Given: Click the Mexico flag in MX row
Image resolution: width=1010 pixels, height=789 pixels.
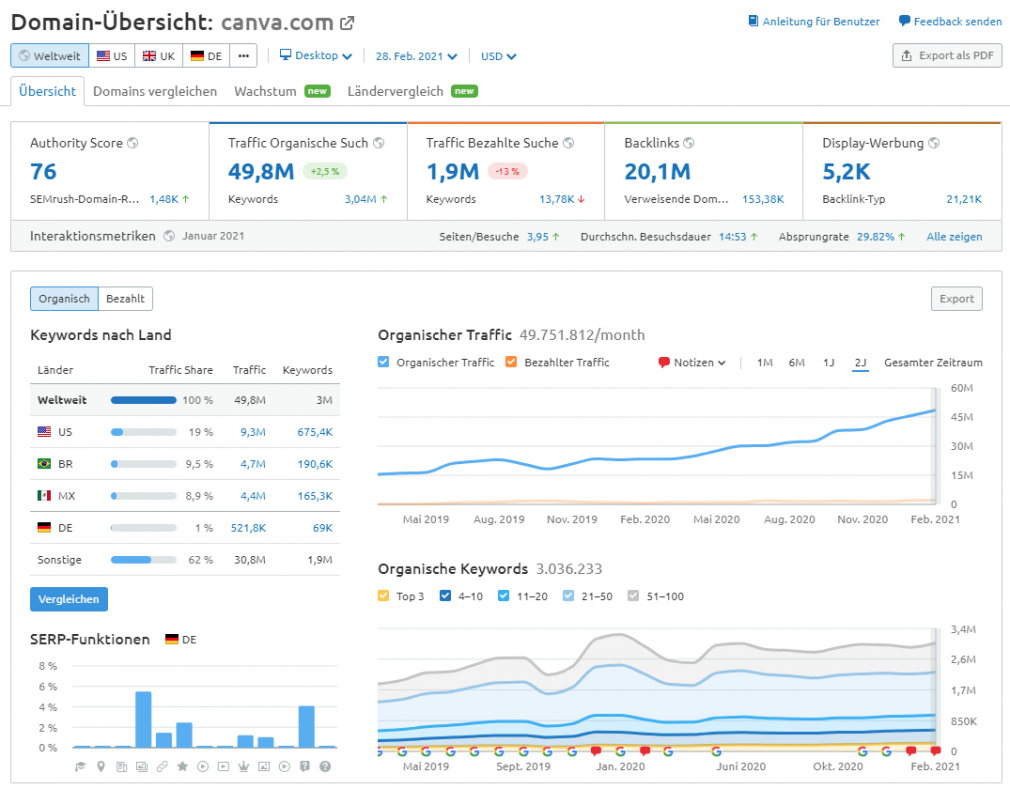Looking at the screenshot, I should tap(44, 496).
